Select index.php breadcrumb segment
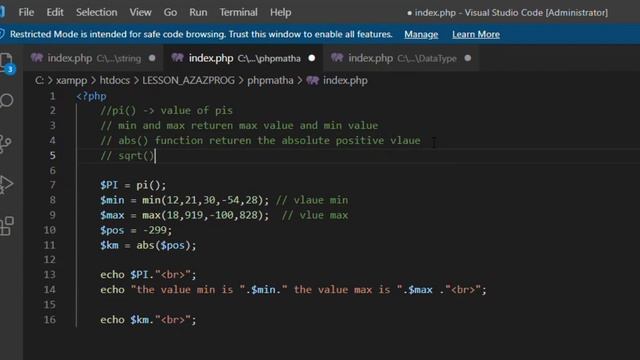The image size is (640, 360). (x=345, y=80)
